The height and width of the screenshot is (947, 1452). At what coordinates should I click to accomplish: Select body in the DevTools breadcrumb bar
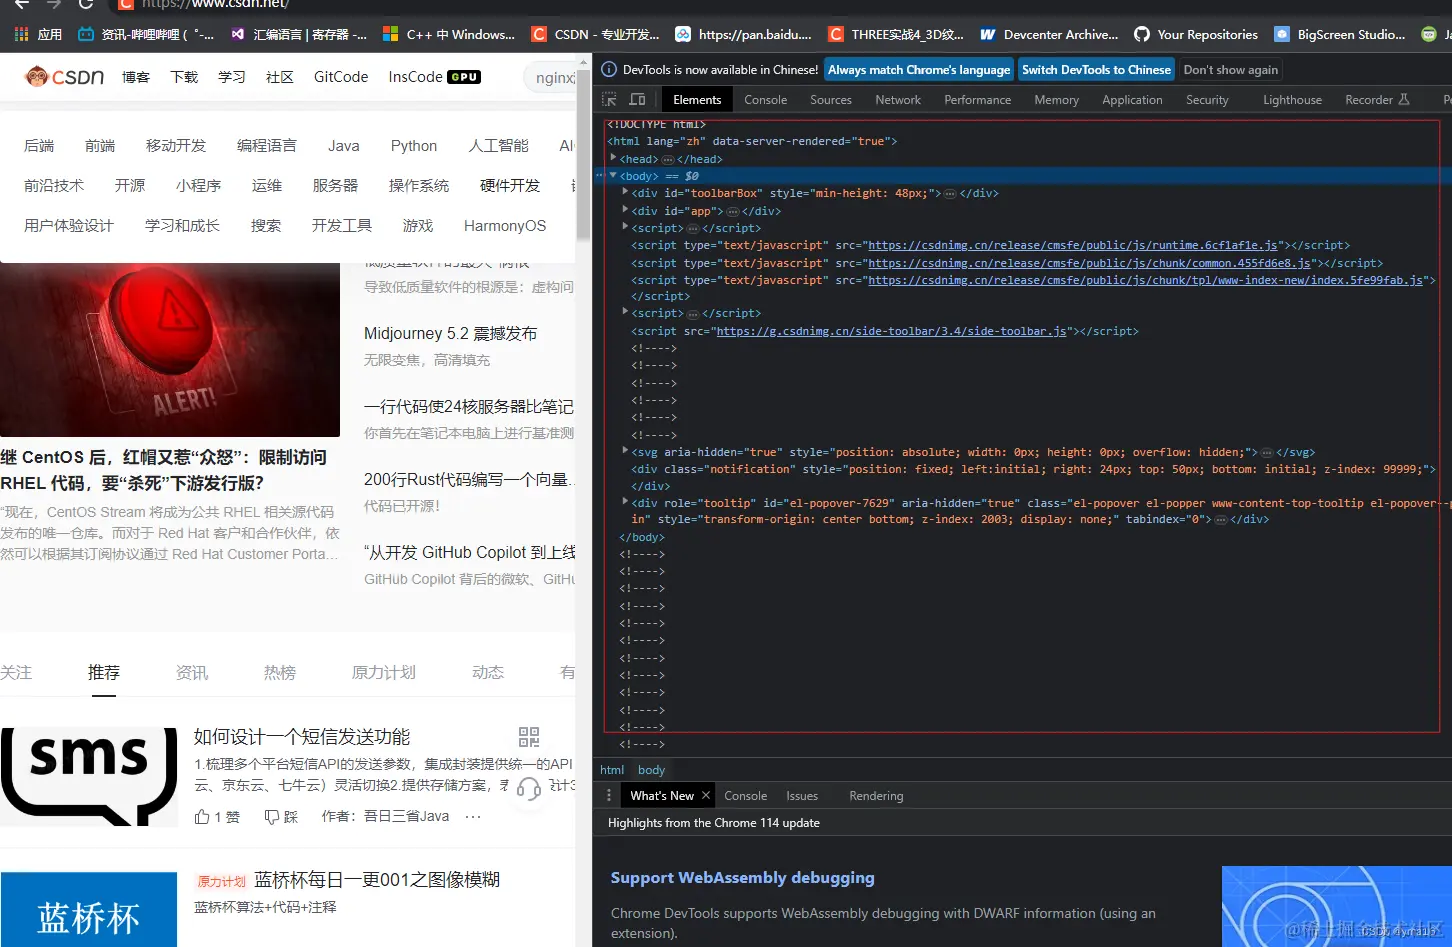(651, 769)
